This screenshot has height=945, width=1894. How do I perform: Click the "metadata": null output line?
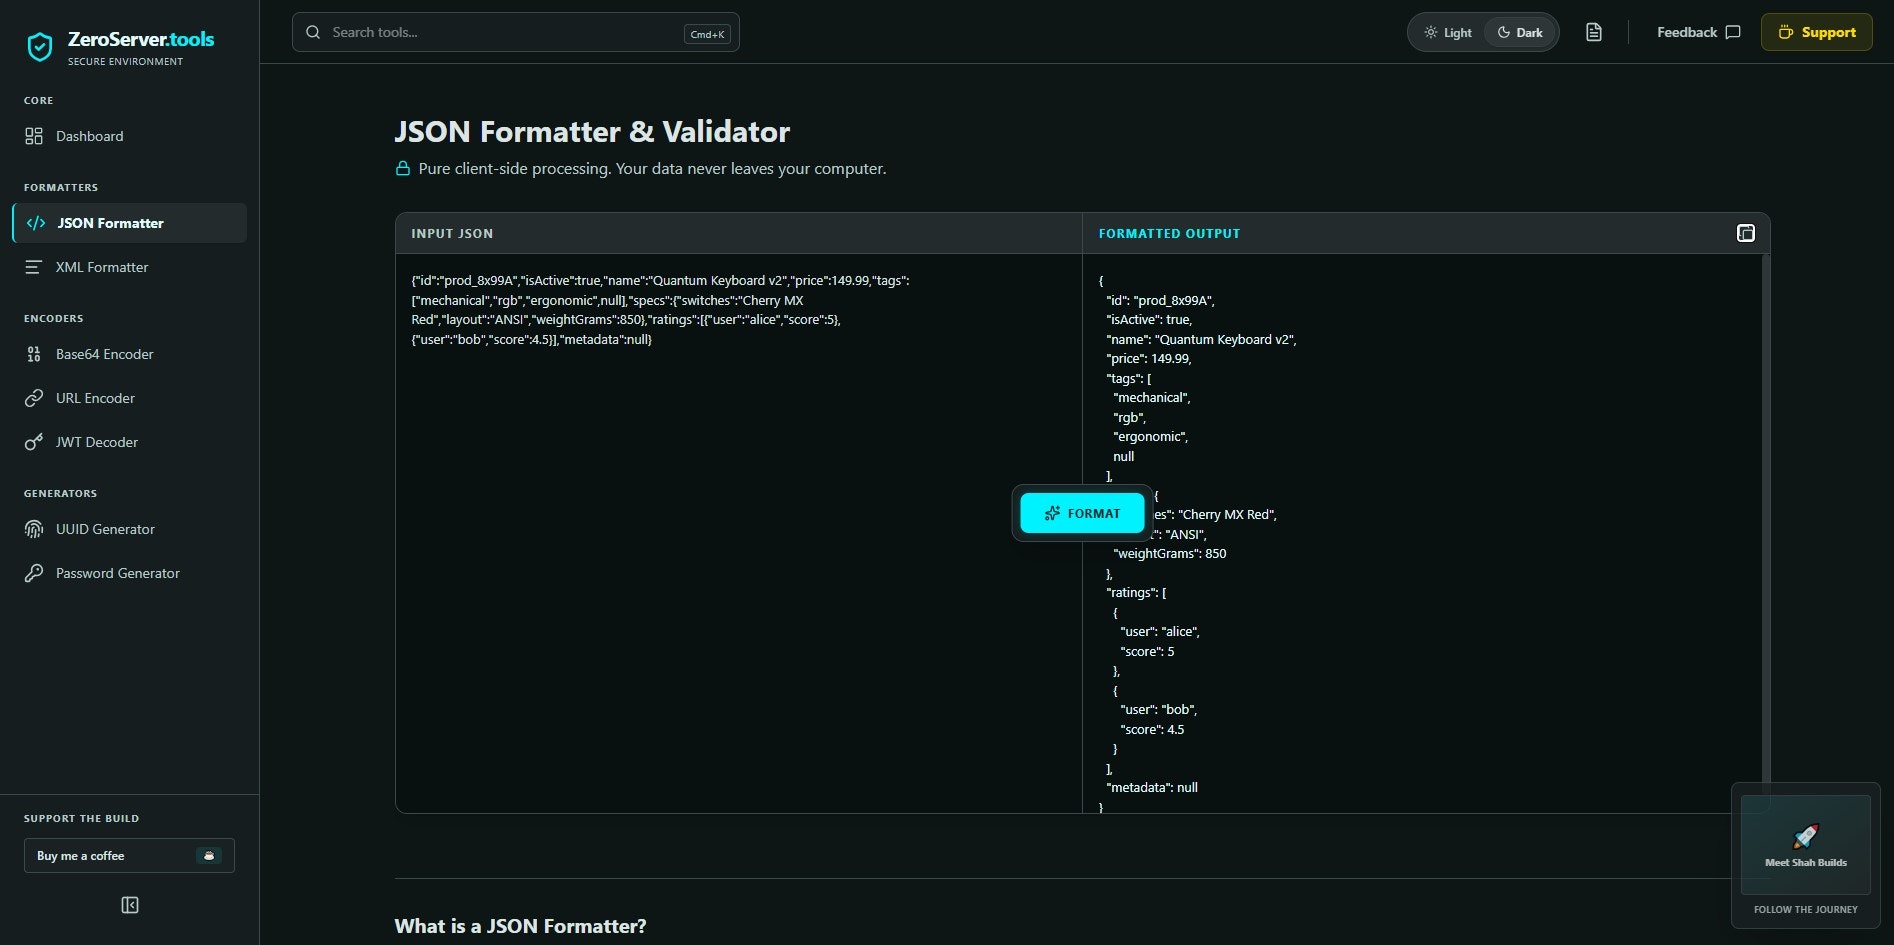coord(1152,787)
